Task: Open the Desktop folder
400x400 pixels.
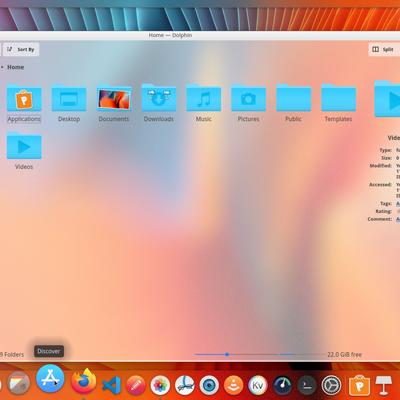Action: pyautogui.click(x=69, y=99)
